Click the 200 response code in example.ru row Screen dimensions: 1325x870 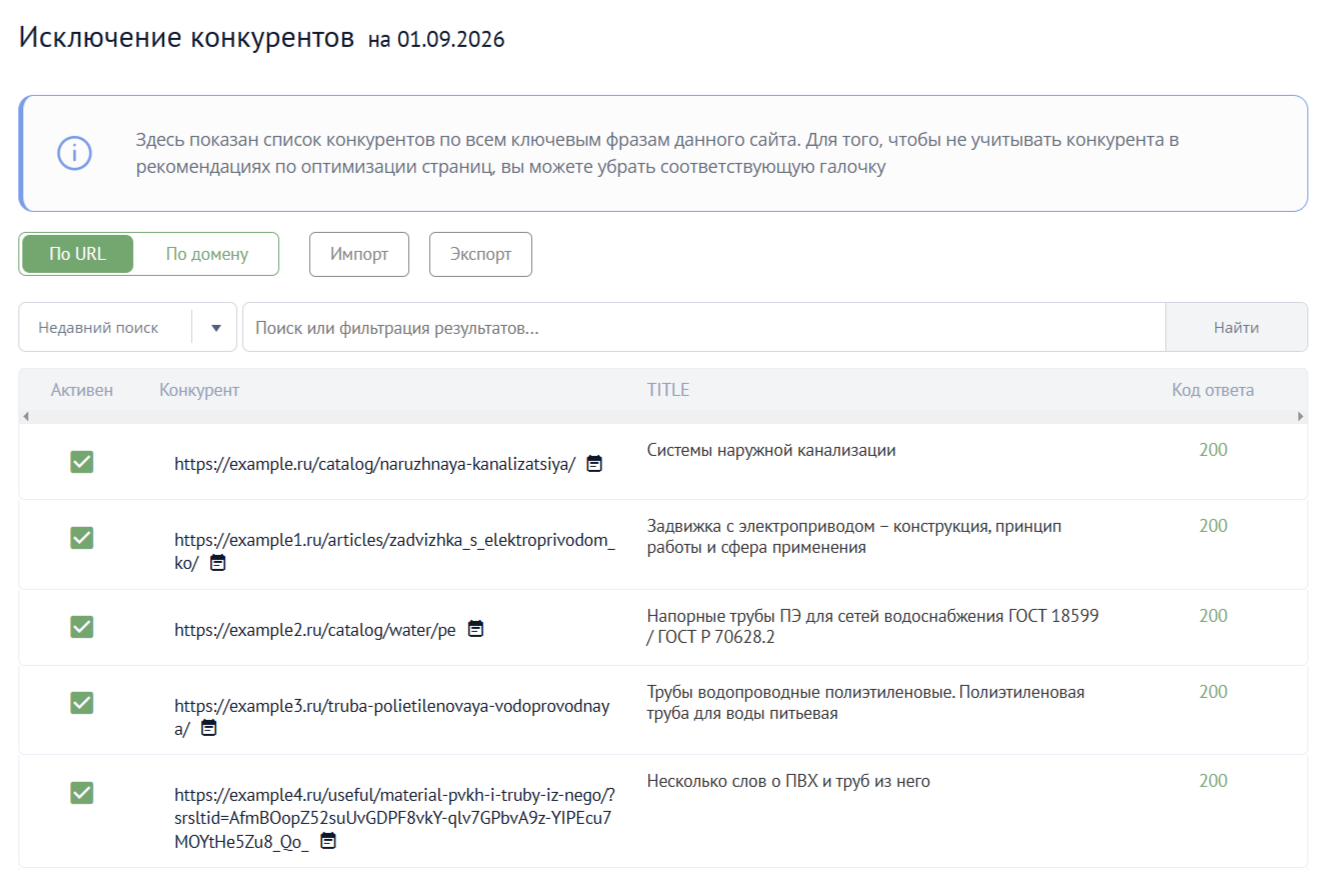click(1213, 450)
